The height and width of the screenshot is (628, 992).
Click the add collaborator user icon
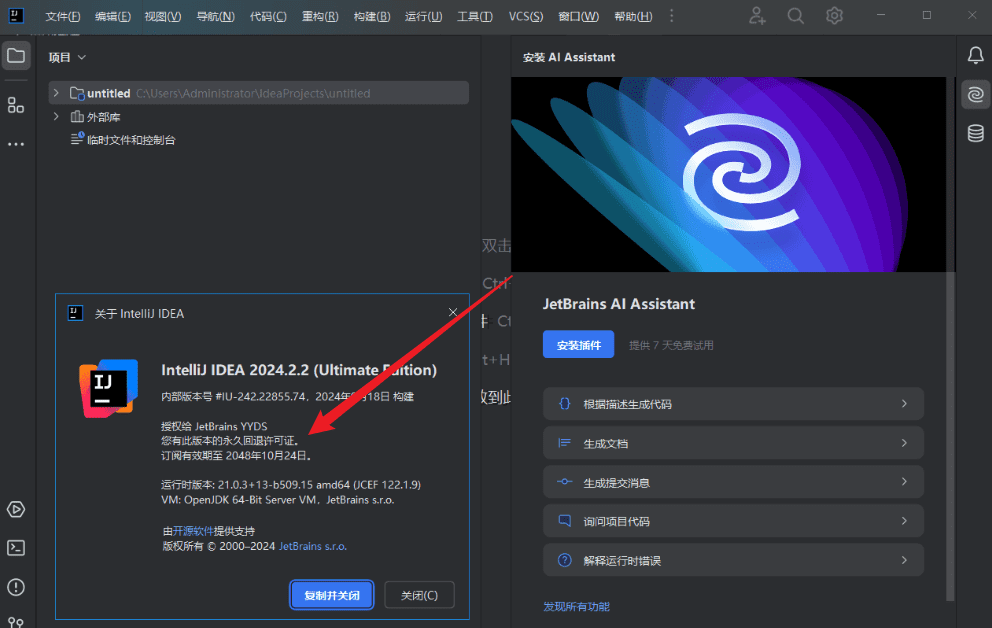[757, 16]
